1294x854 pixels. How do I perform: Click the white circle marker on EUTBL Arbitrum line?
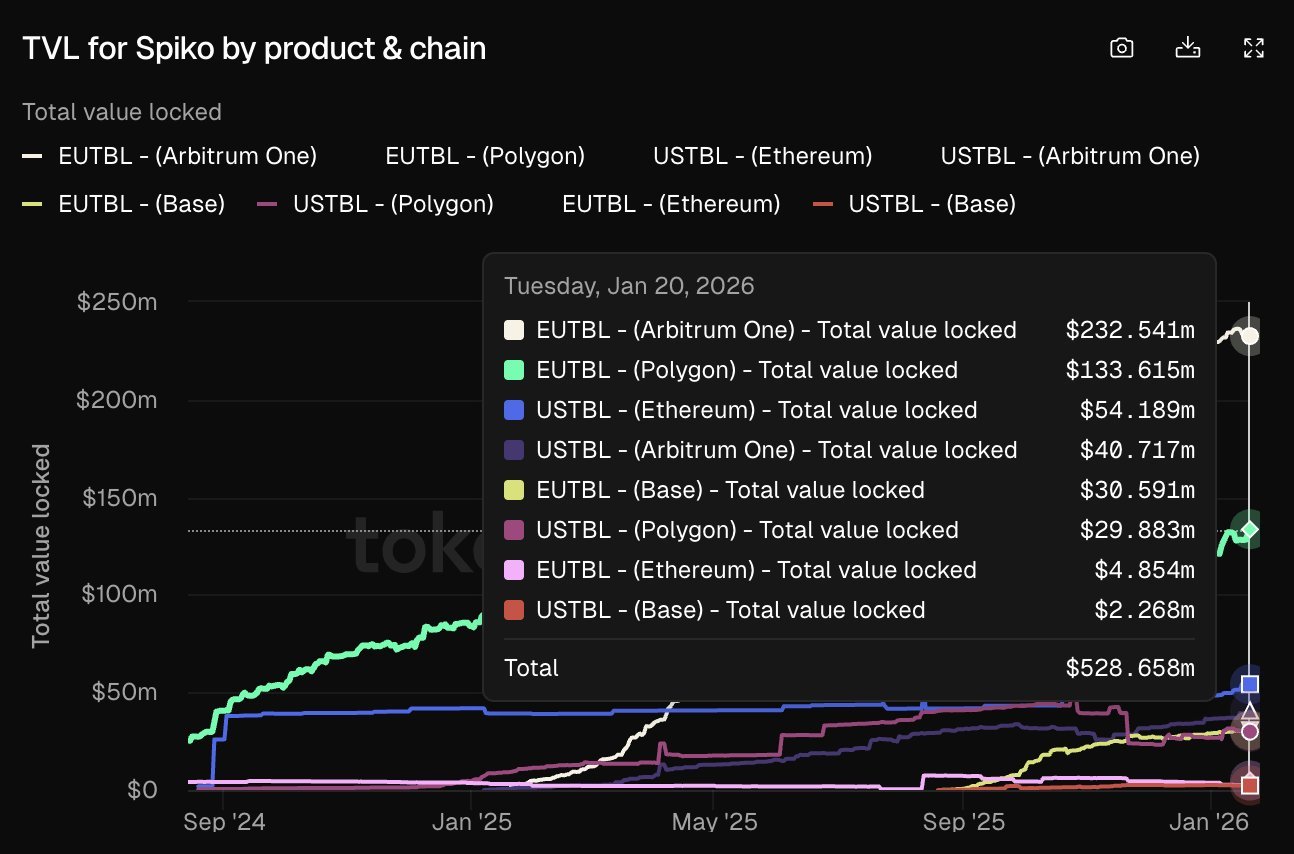1249,336
